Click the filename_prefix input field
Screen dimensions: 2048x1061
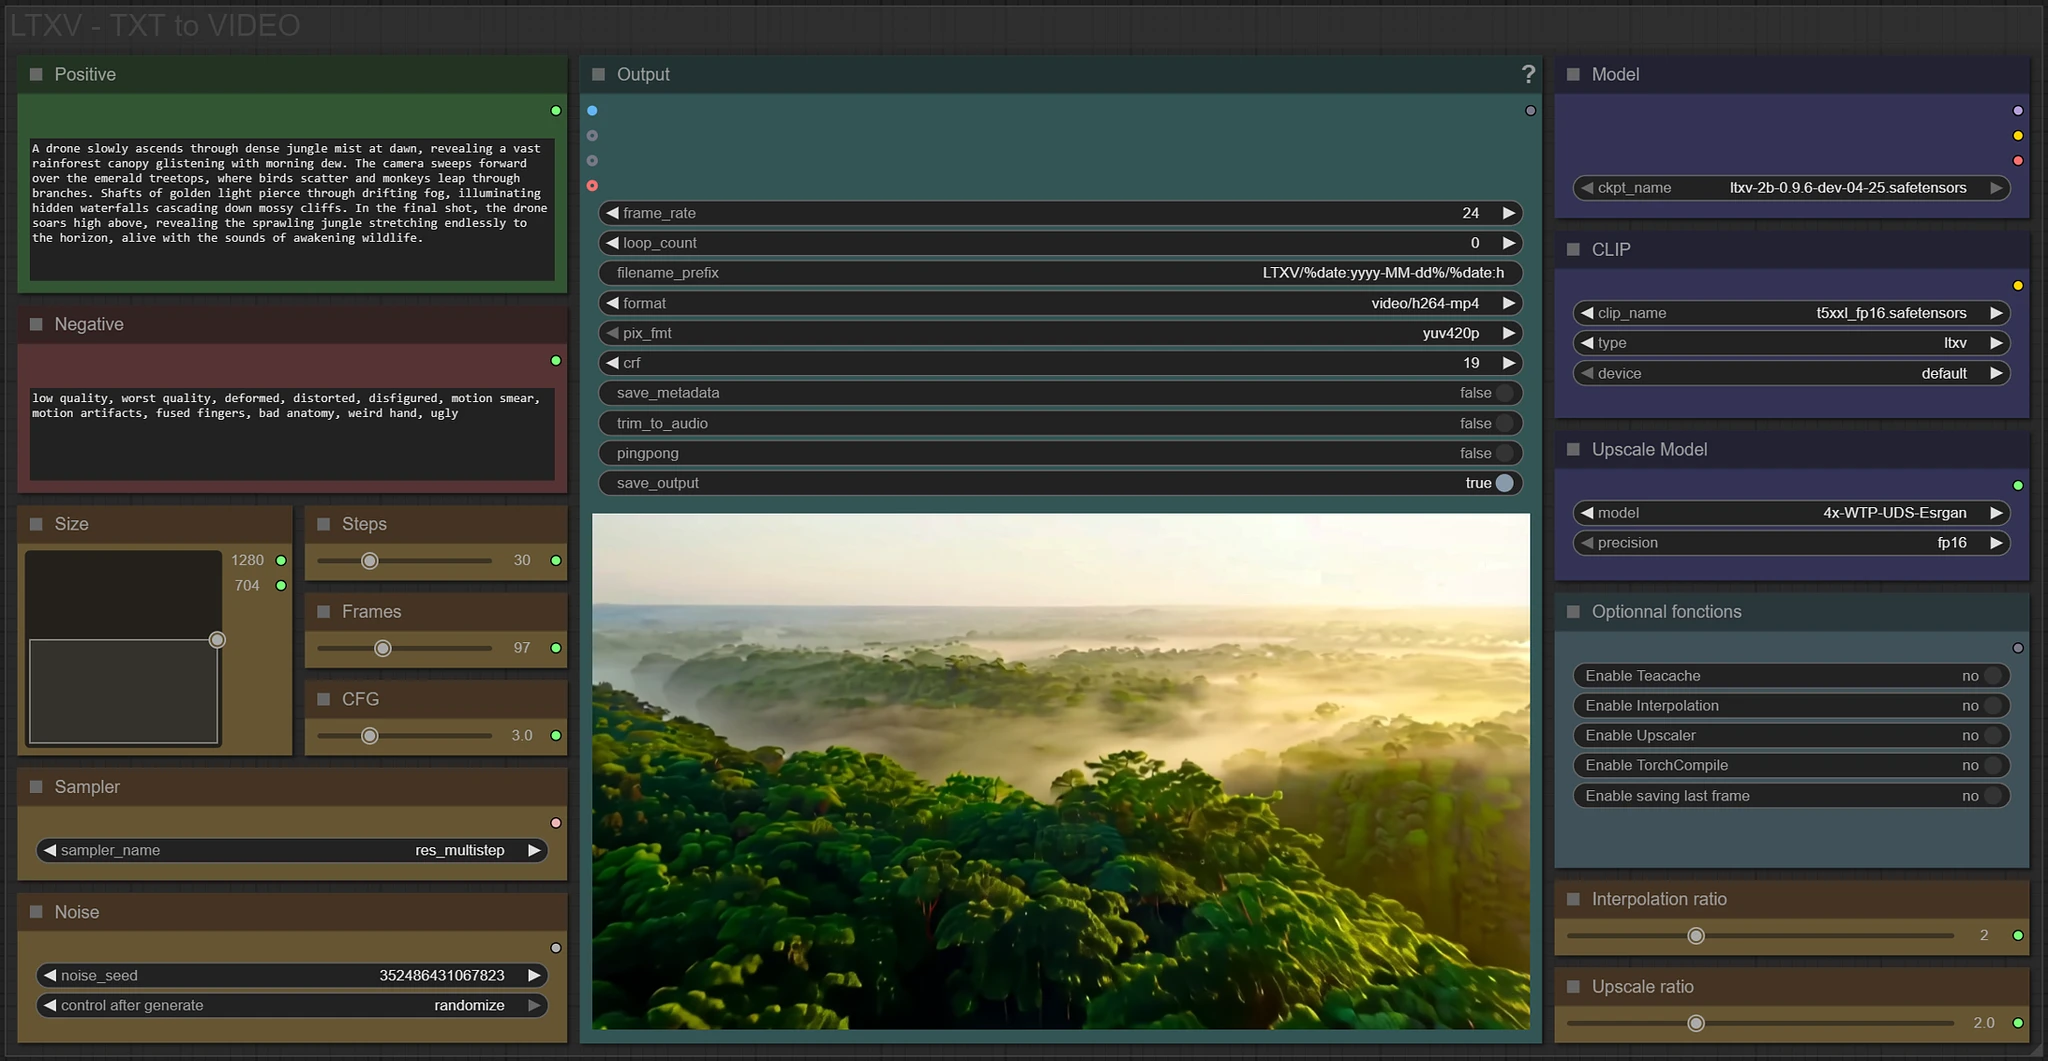coord(1060,273)
